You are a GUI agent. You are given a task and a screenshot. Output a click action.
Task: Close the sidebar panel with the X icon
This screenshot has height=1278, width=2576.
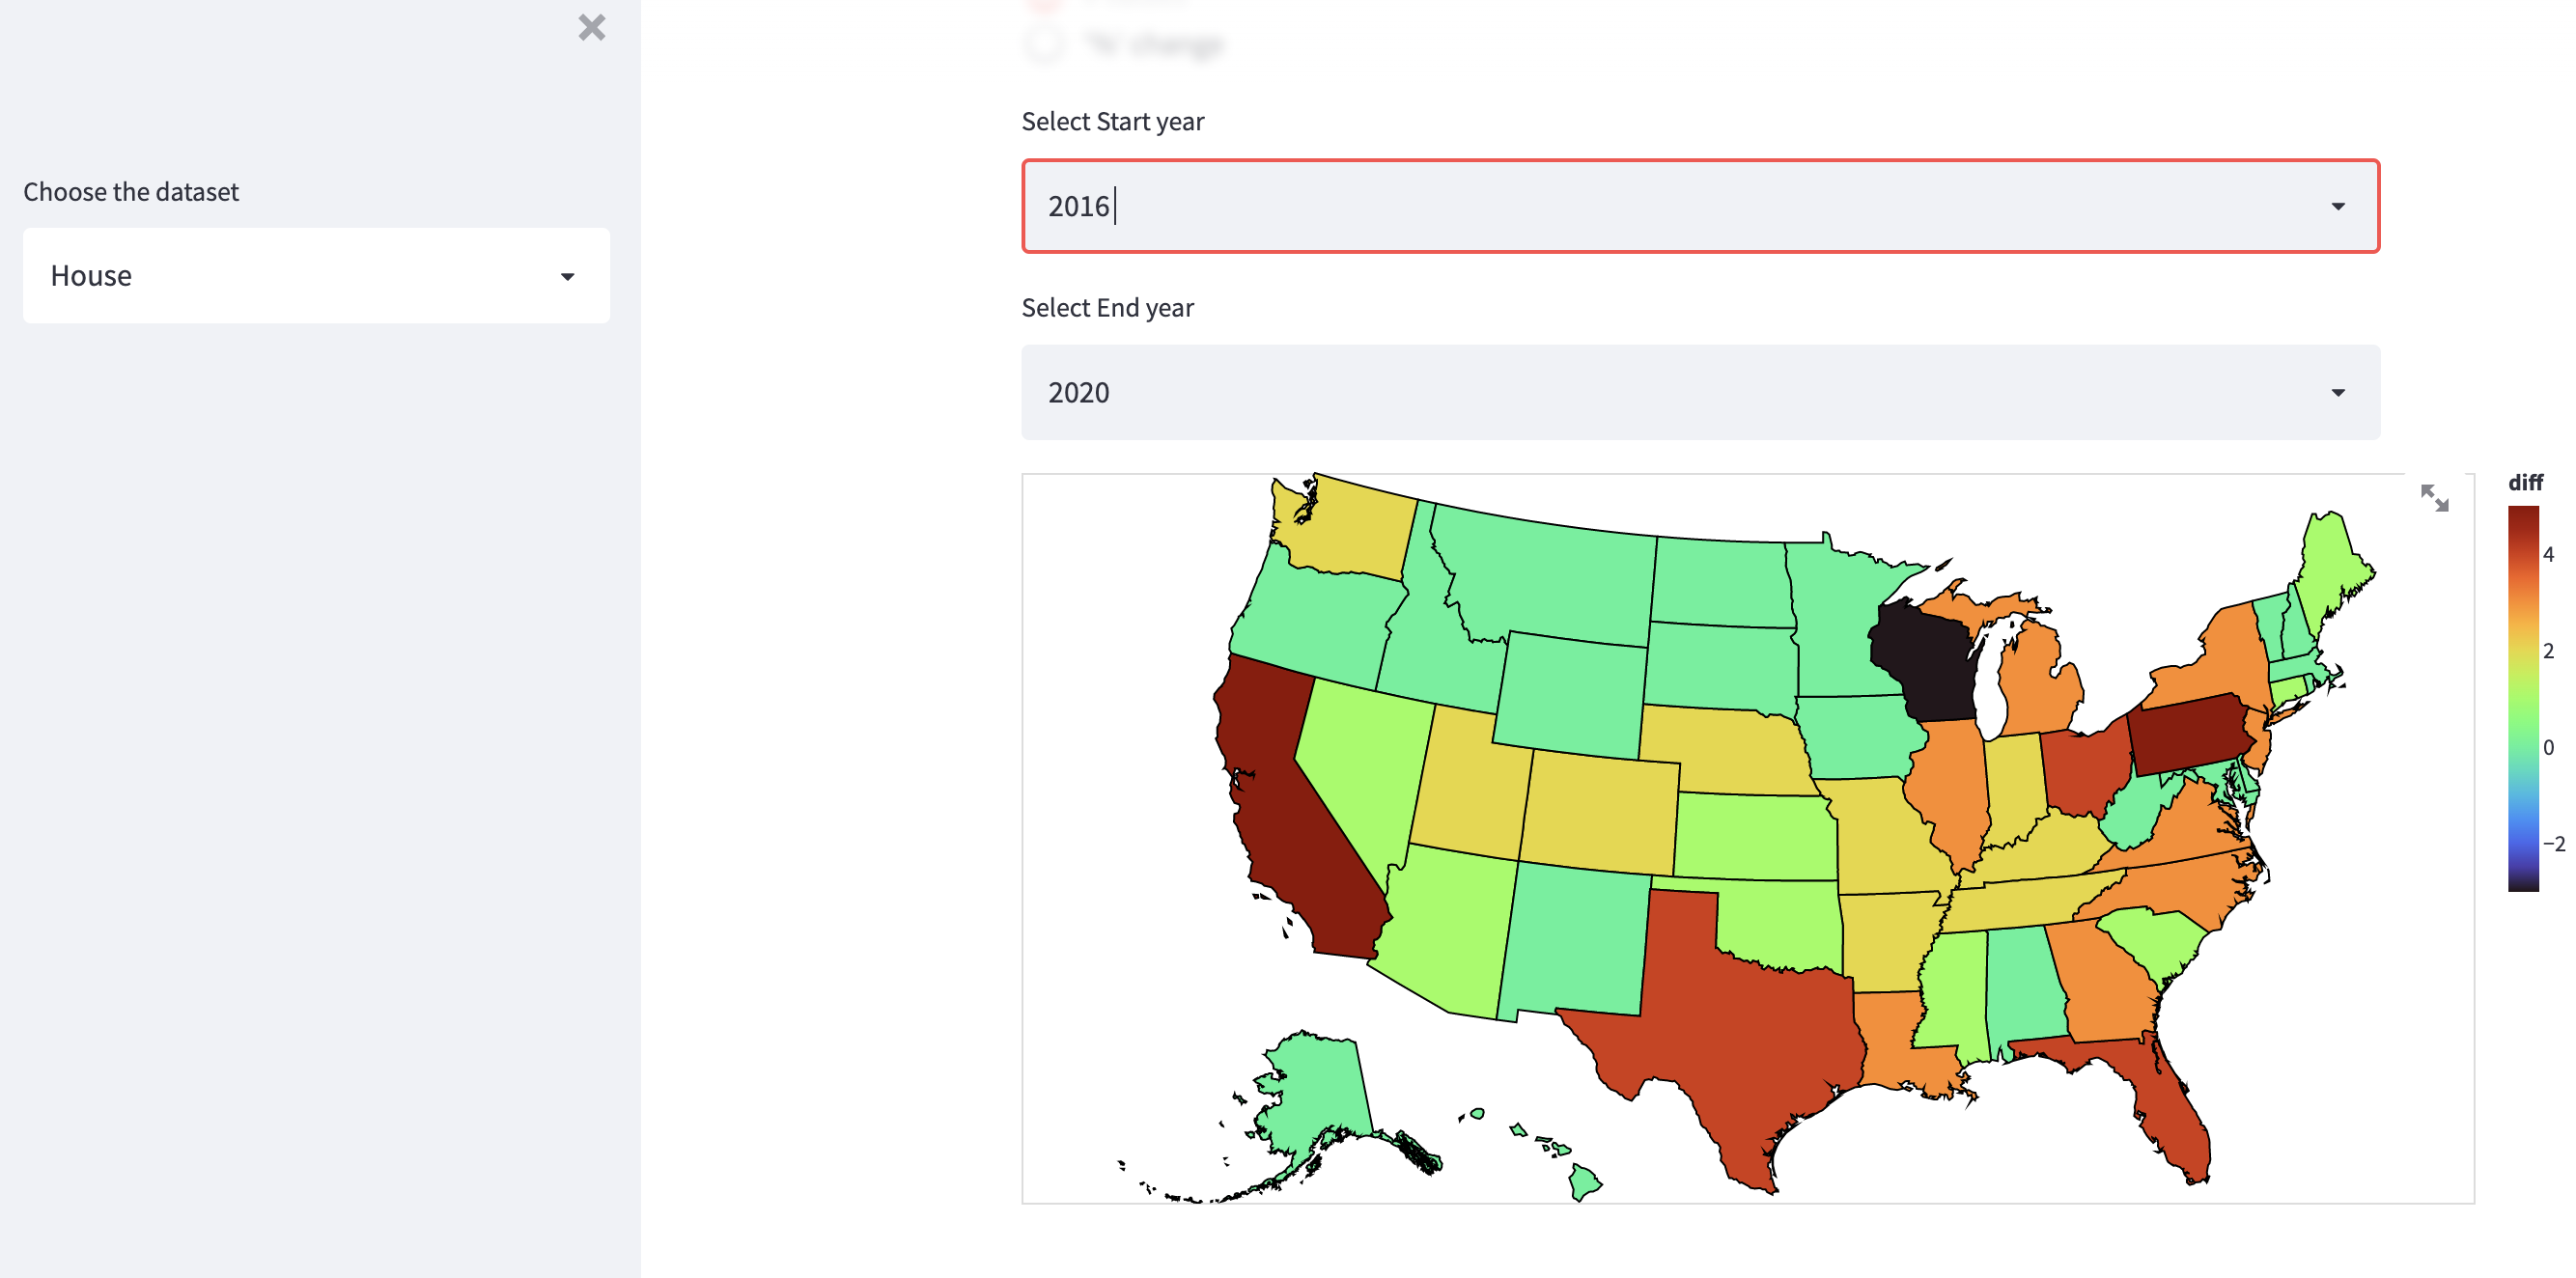[591, 28]
